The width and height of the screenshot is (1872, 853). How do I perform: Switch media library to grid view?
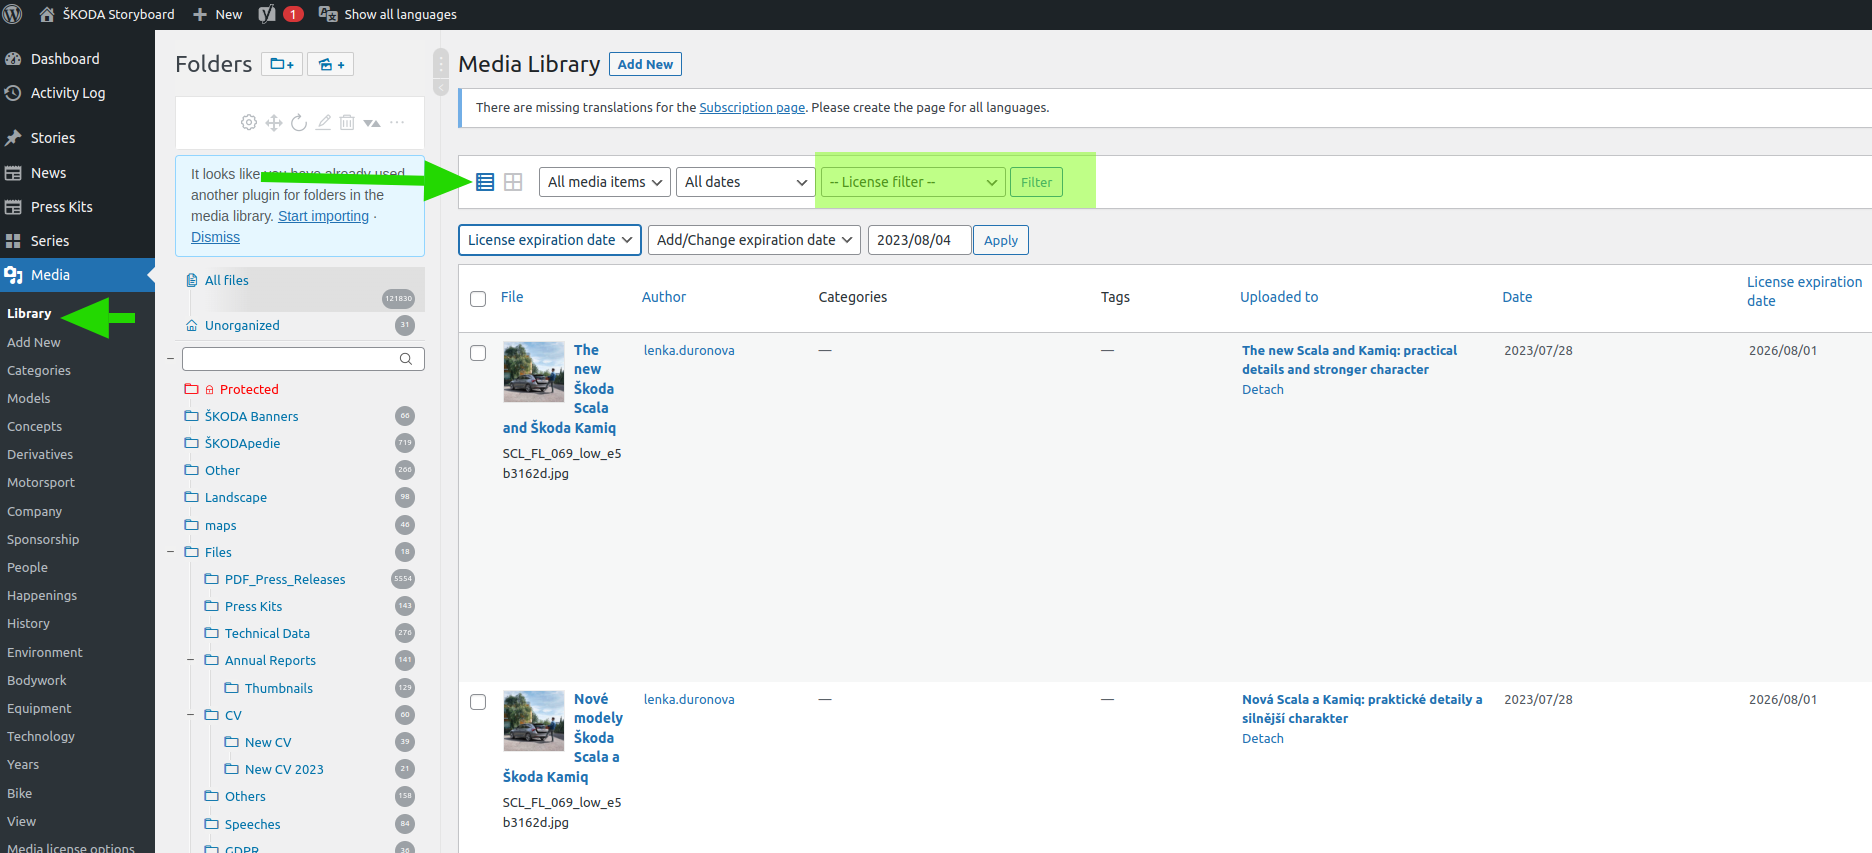click(513, 182)
